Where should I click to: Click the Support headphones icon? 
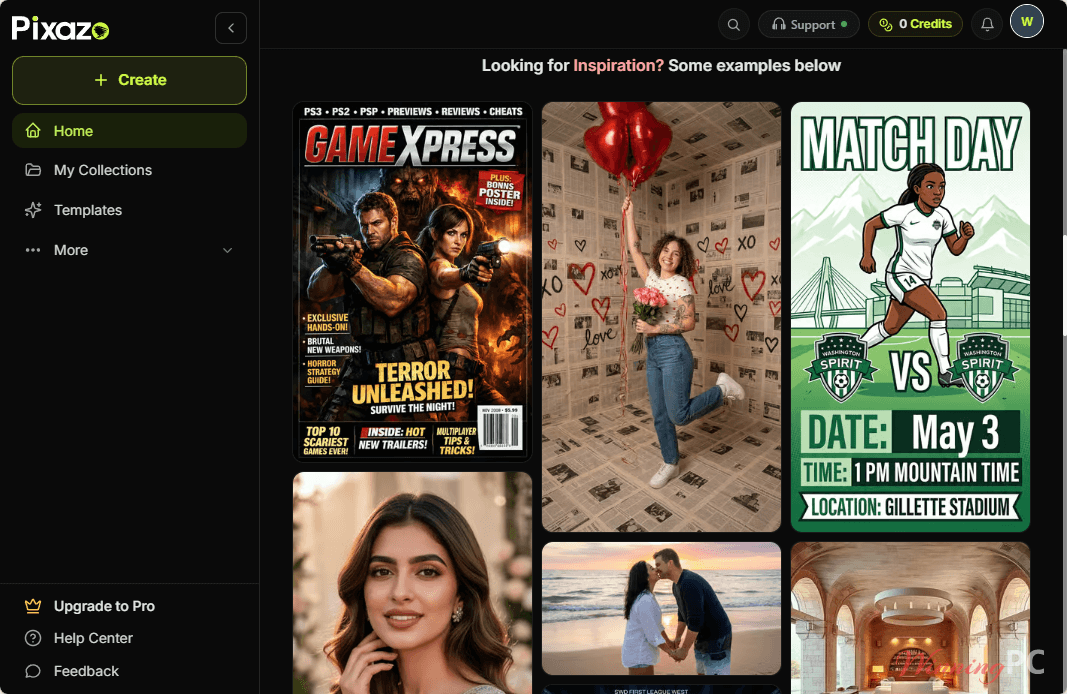click(778, 24)
